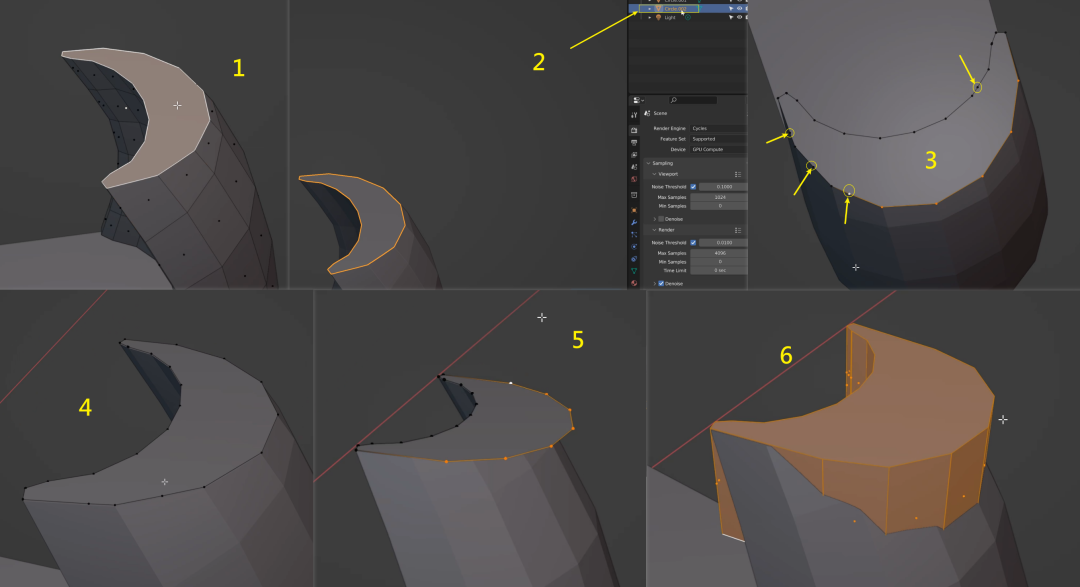This screenshot has width=1080, height=587.
Task: Open the Physics properties tab
Action: [x=634, y=247]
